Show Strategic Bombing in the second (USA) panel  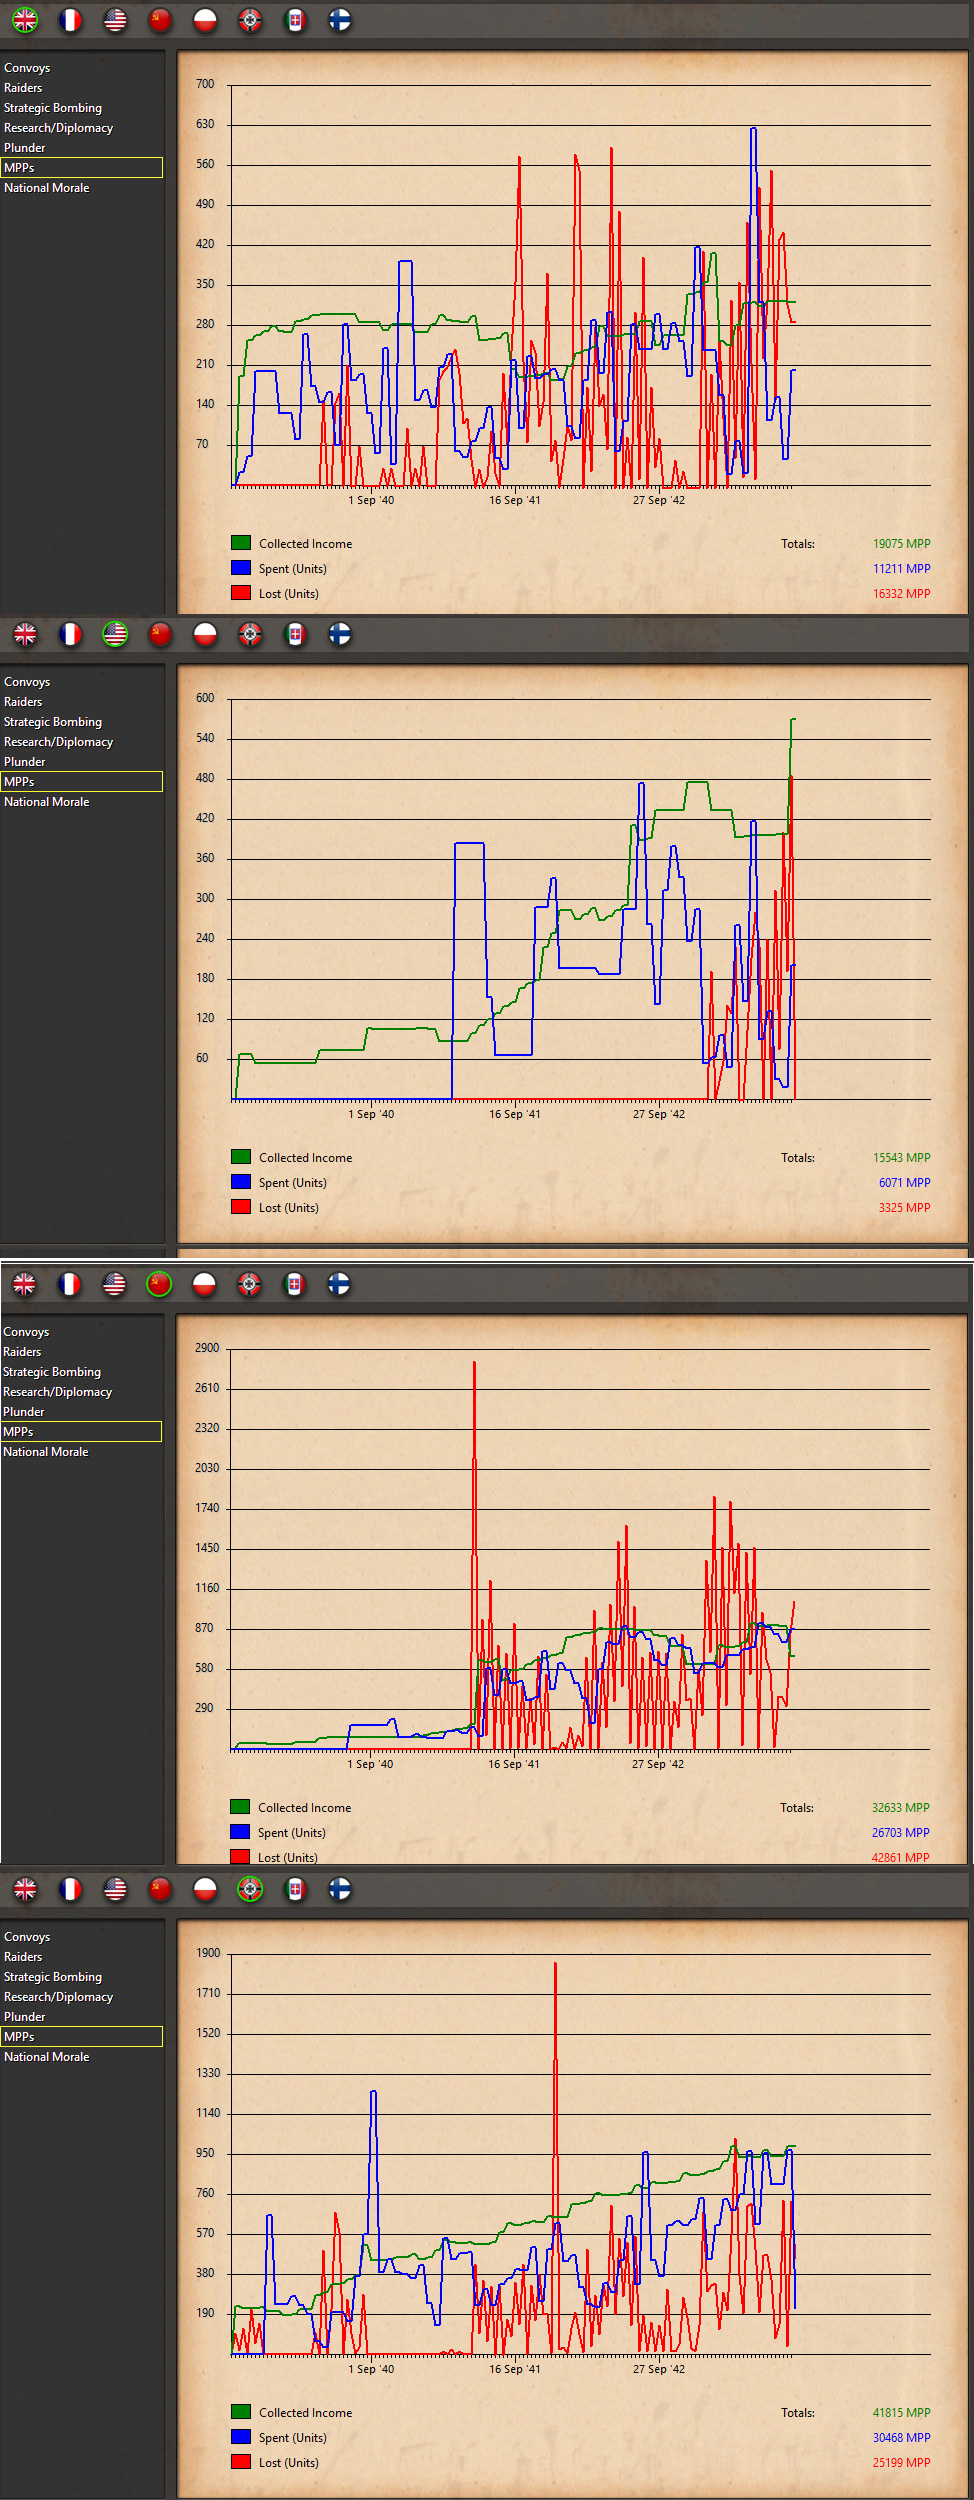53,722
